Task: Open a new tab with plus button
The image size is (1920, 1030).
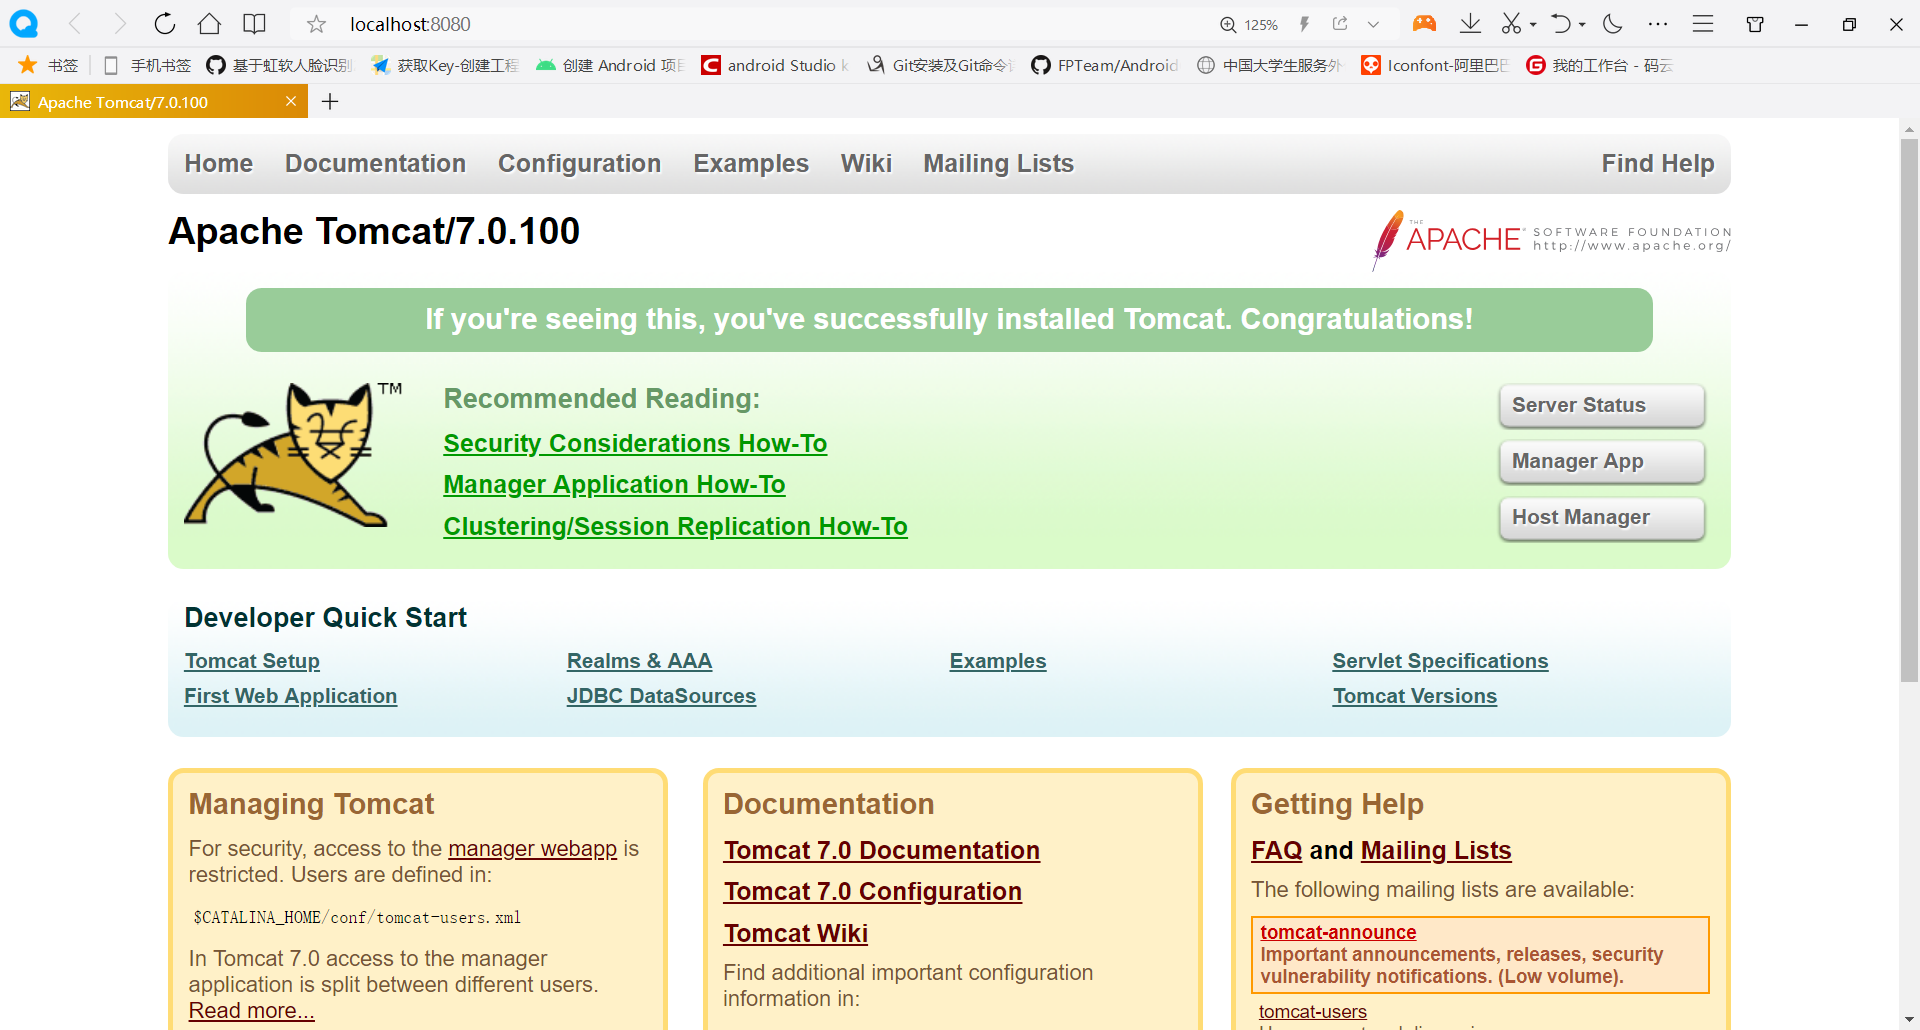Action: click(x=330, y=101)
